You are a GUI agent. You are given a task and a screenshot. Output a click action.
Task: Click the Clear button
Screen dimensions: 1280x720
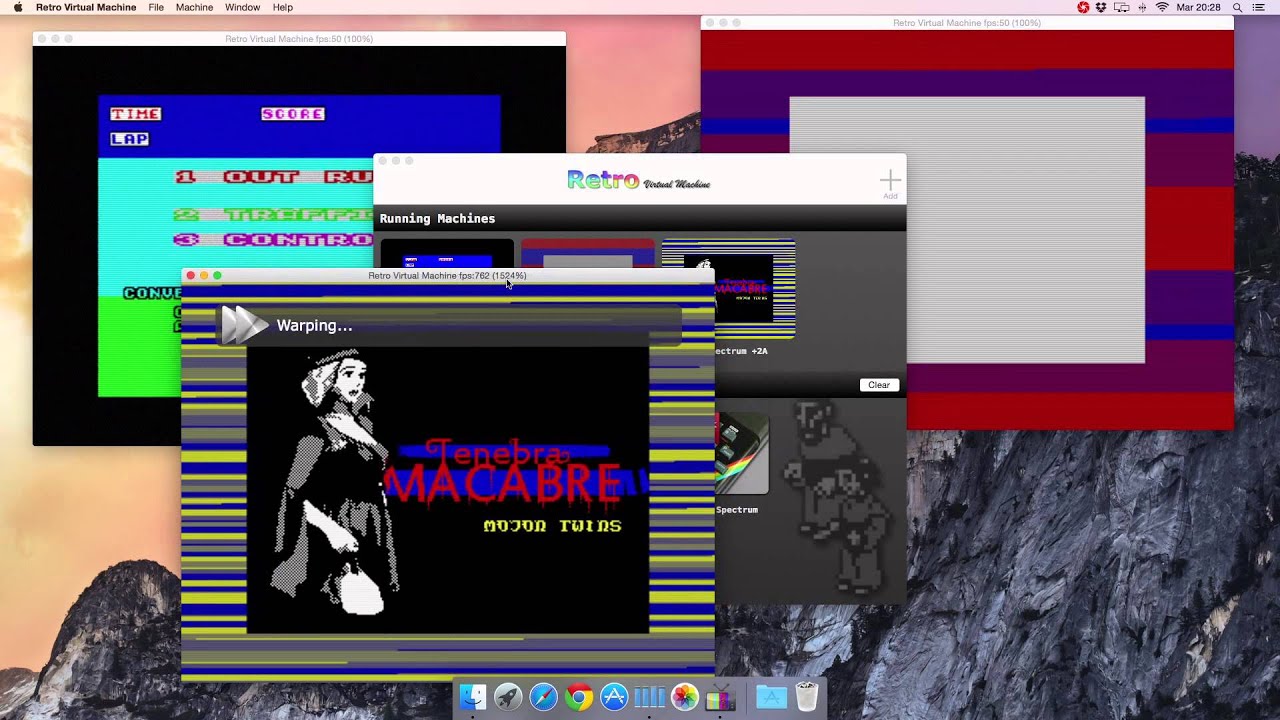click(879, 385)
